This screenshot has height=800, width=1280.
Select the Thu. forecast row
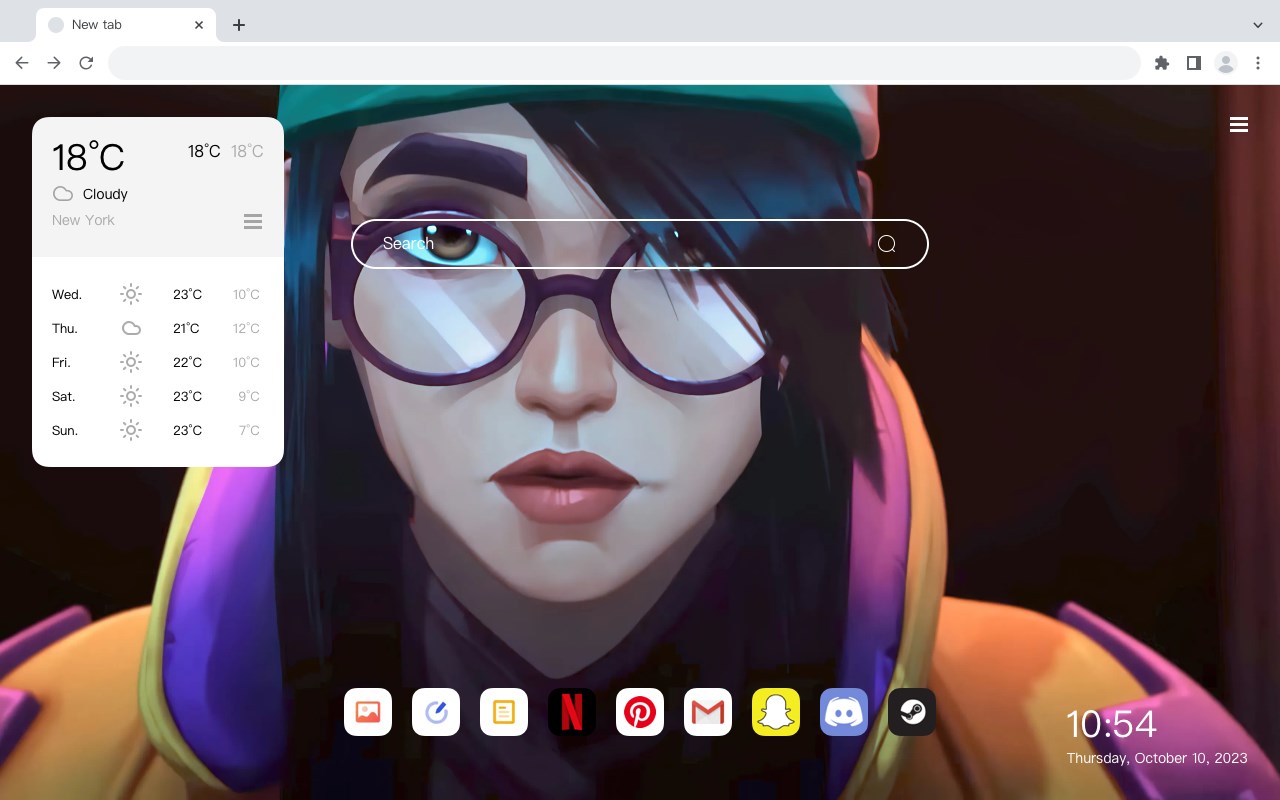[158, 328]
